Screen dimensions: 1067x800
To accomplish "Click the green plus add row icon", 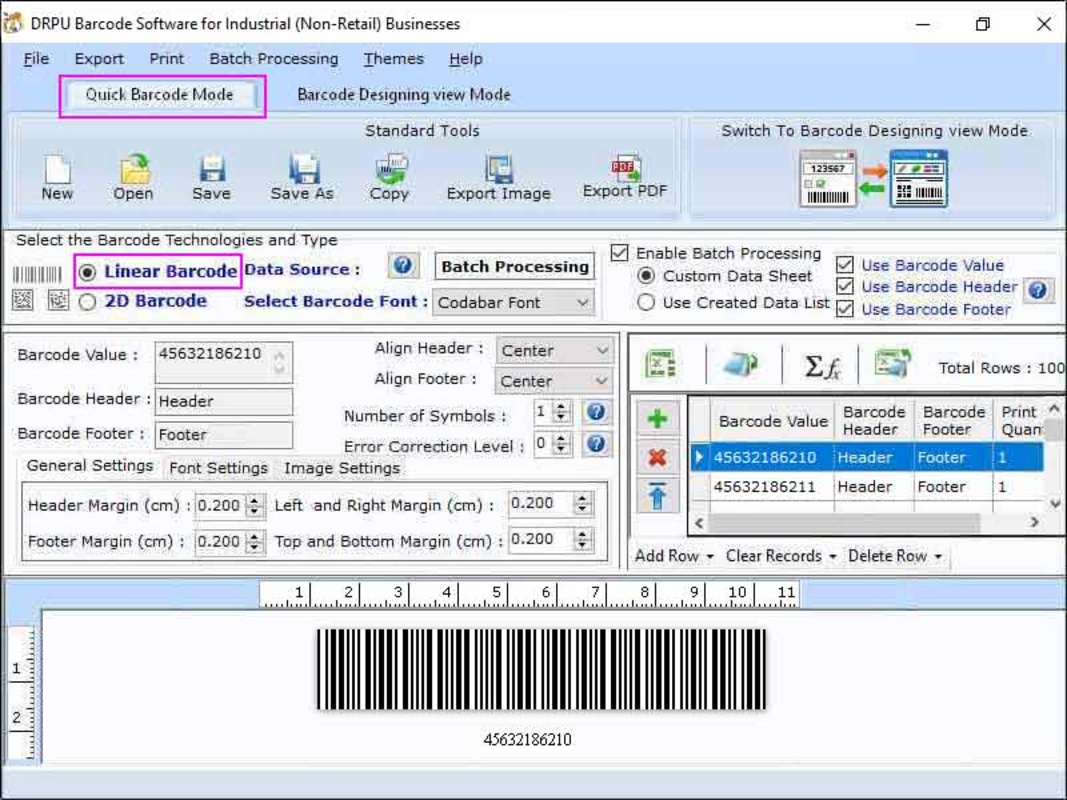I will (x=657, y=419).
